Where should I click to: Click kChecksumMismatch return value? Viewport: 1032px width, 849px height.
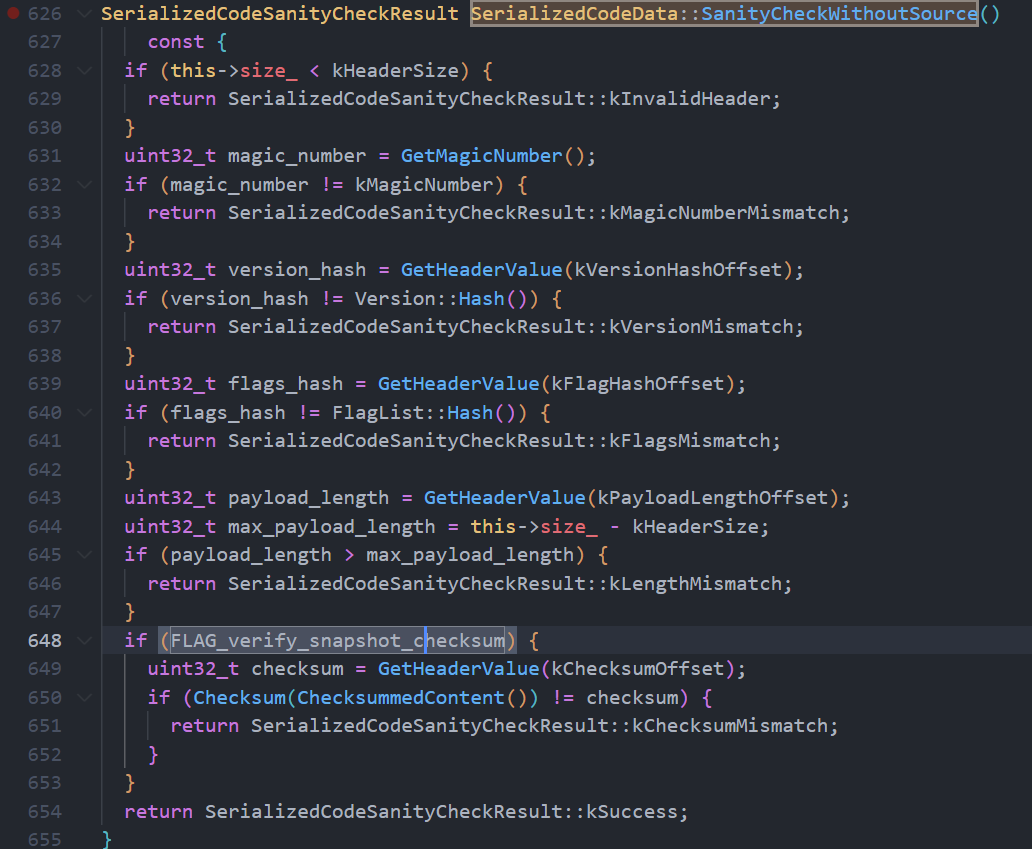pyautogui.click(x=729, y=725)
